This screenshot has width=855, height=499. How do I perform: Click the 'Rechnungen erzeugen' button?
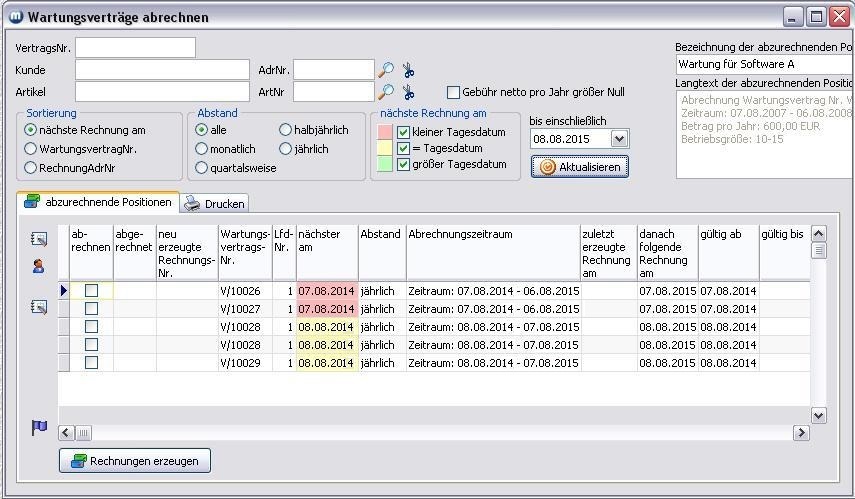coord(135,461)
